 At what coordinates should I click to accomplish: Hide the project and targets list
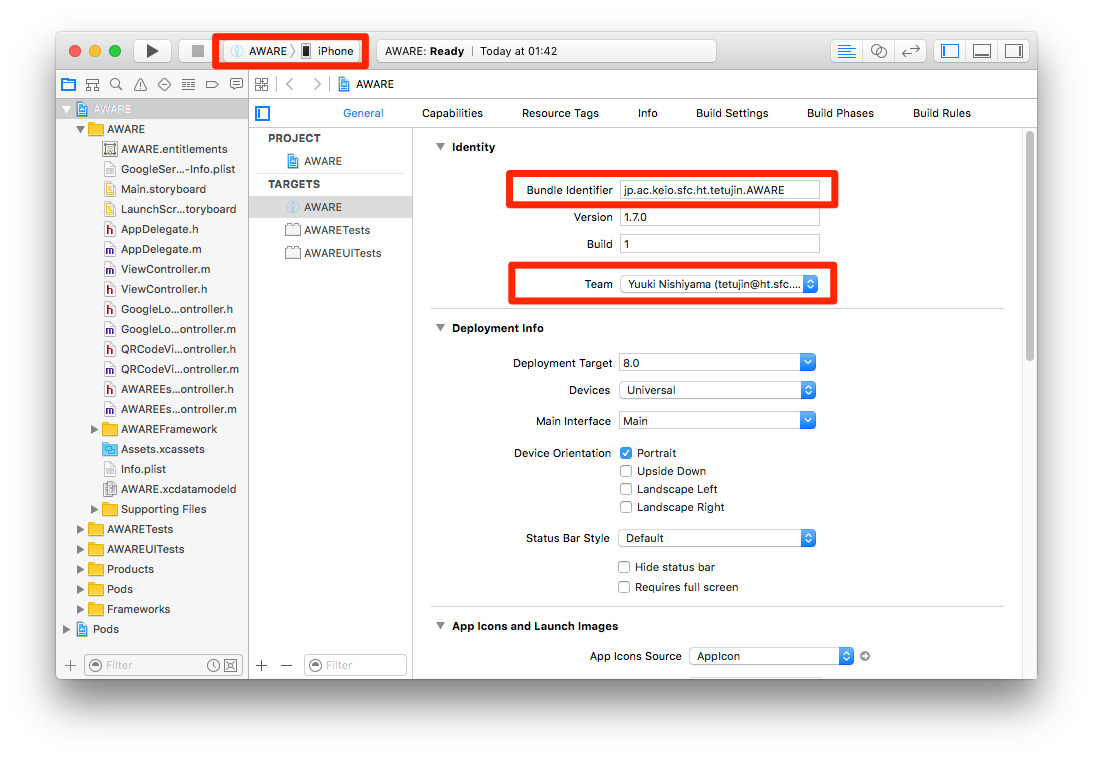[x=263, y=113]
